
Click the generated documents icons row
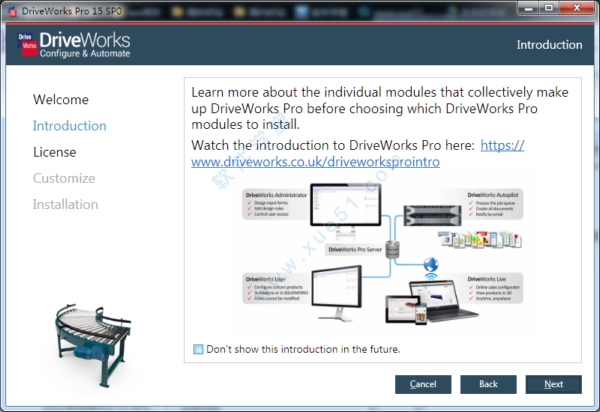click(x=480, y=239)
